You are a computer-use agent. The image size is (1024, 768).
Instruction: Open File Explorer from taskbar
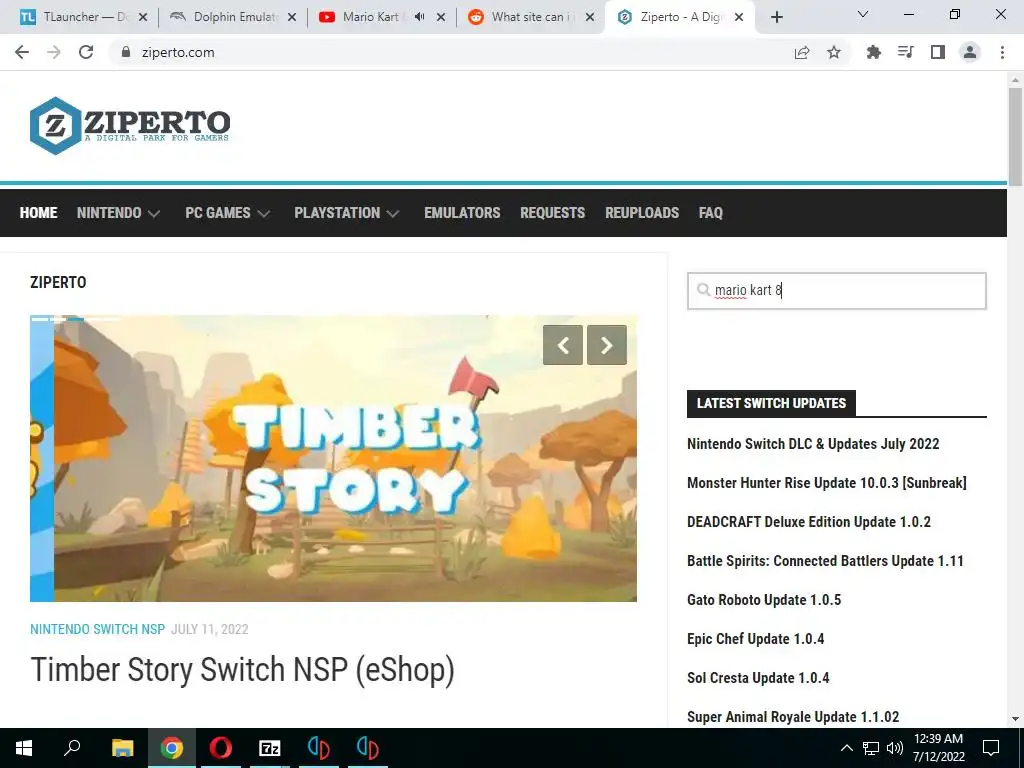coord(122,748)
